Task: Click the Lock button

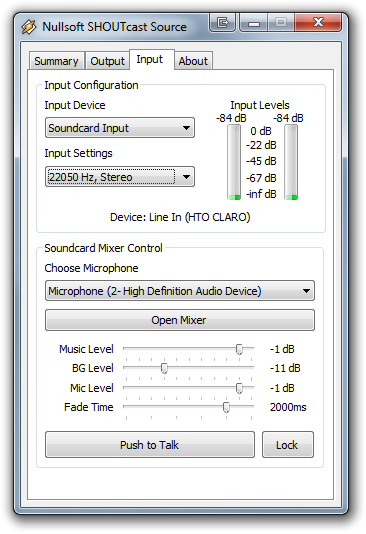Action: pos(288,445)
